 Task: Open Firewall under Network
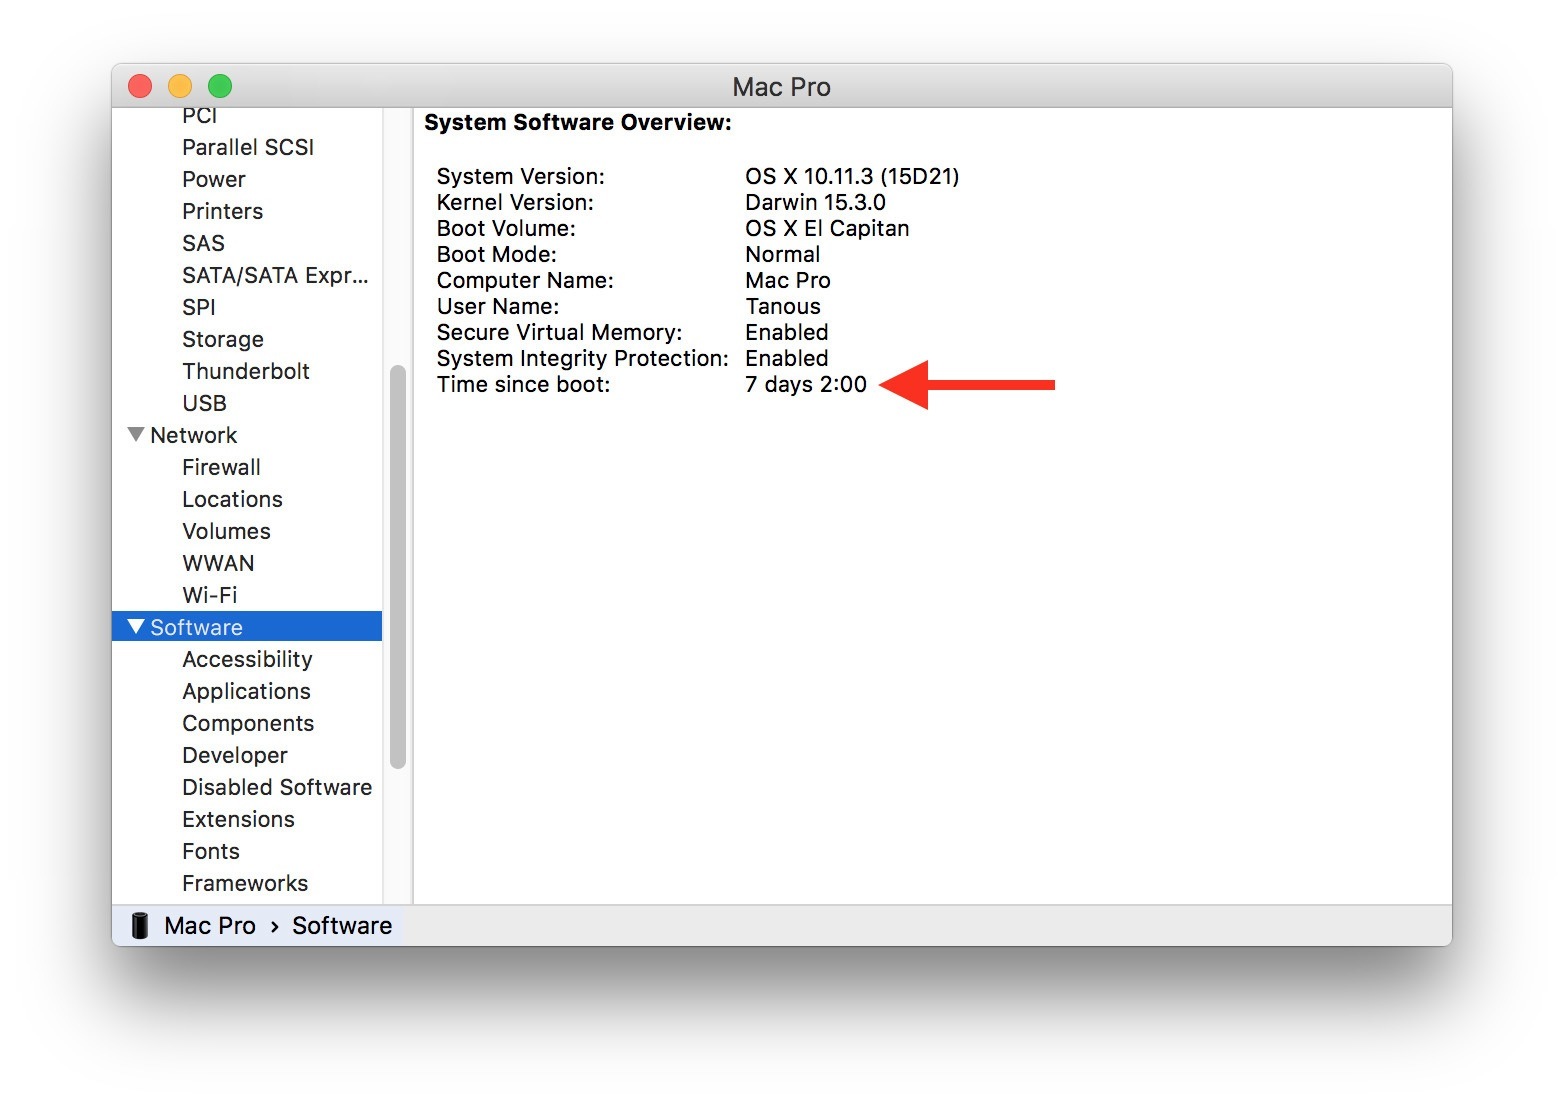tap(221, 467)
